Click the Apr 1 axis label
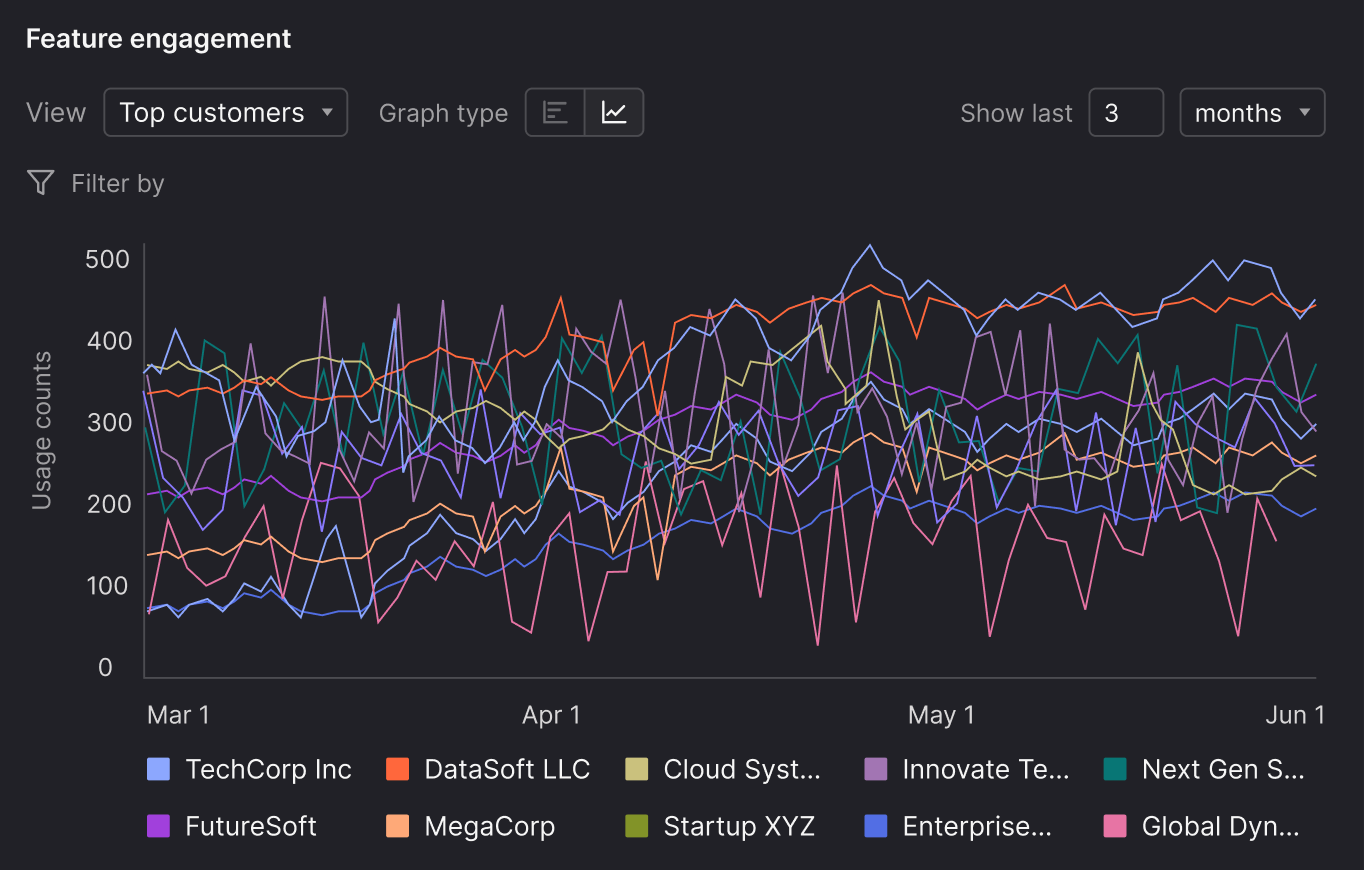The height and width of the screenshot is (870, 1364). click(551, 715)
